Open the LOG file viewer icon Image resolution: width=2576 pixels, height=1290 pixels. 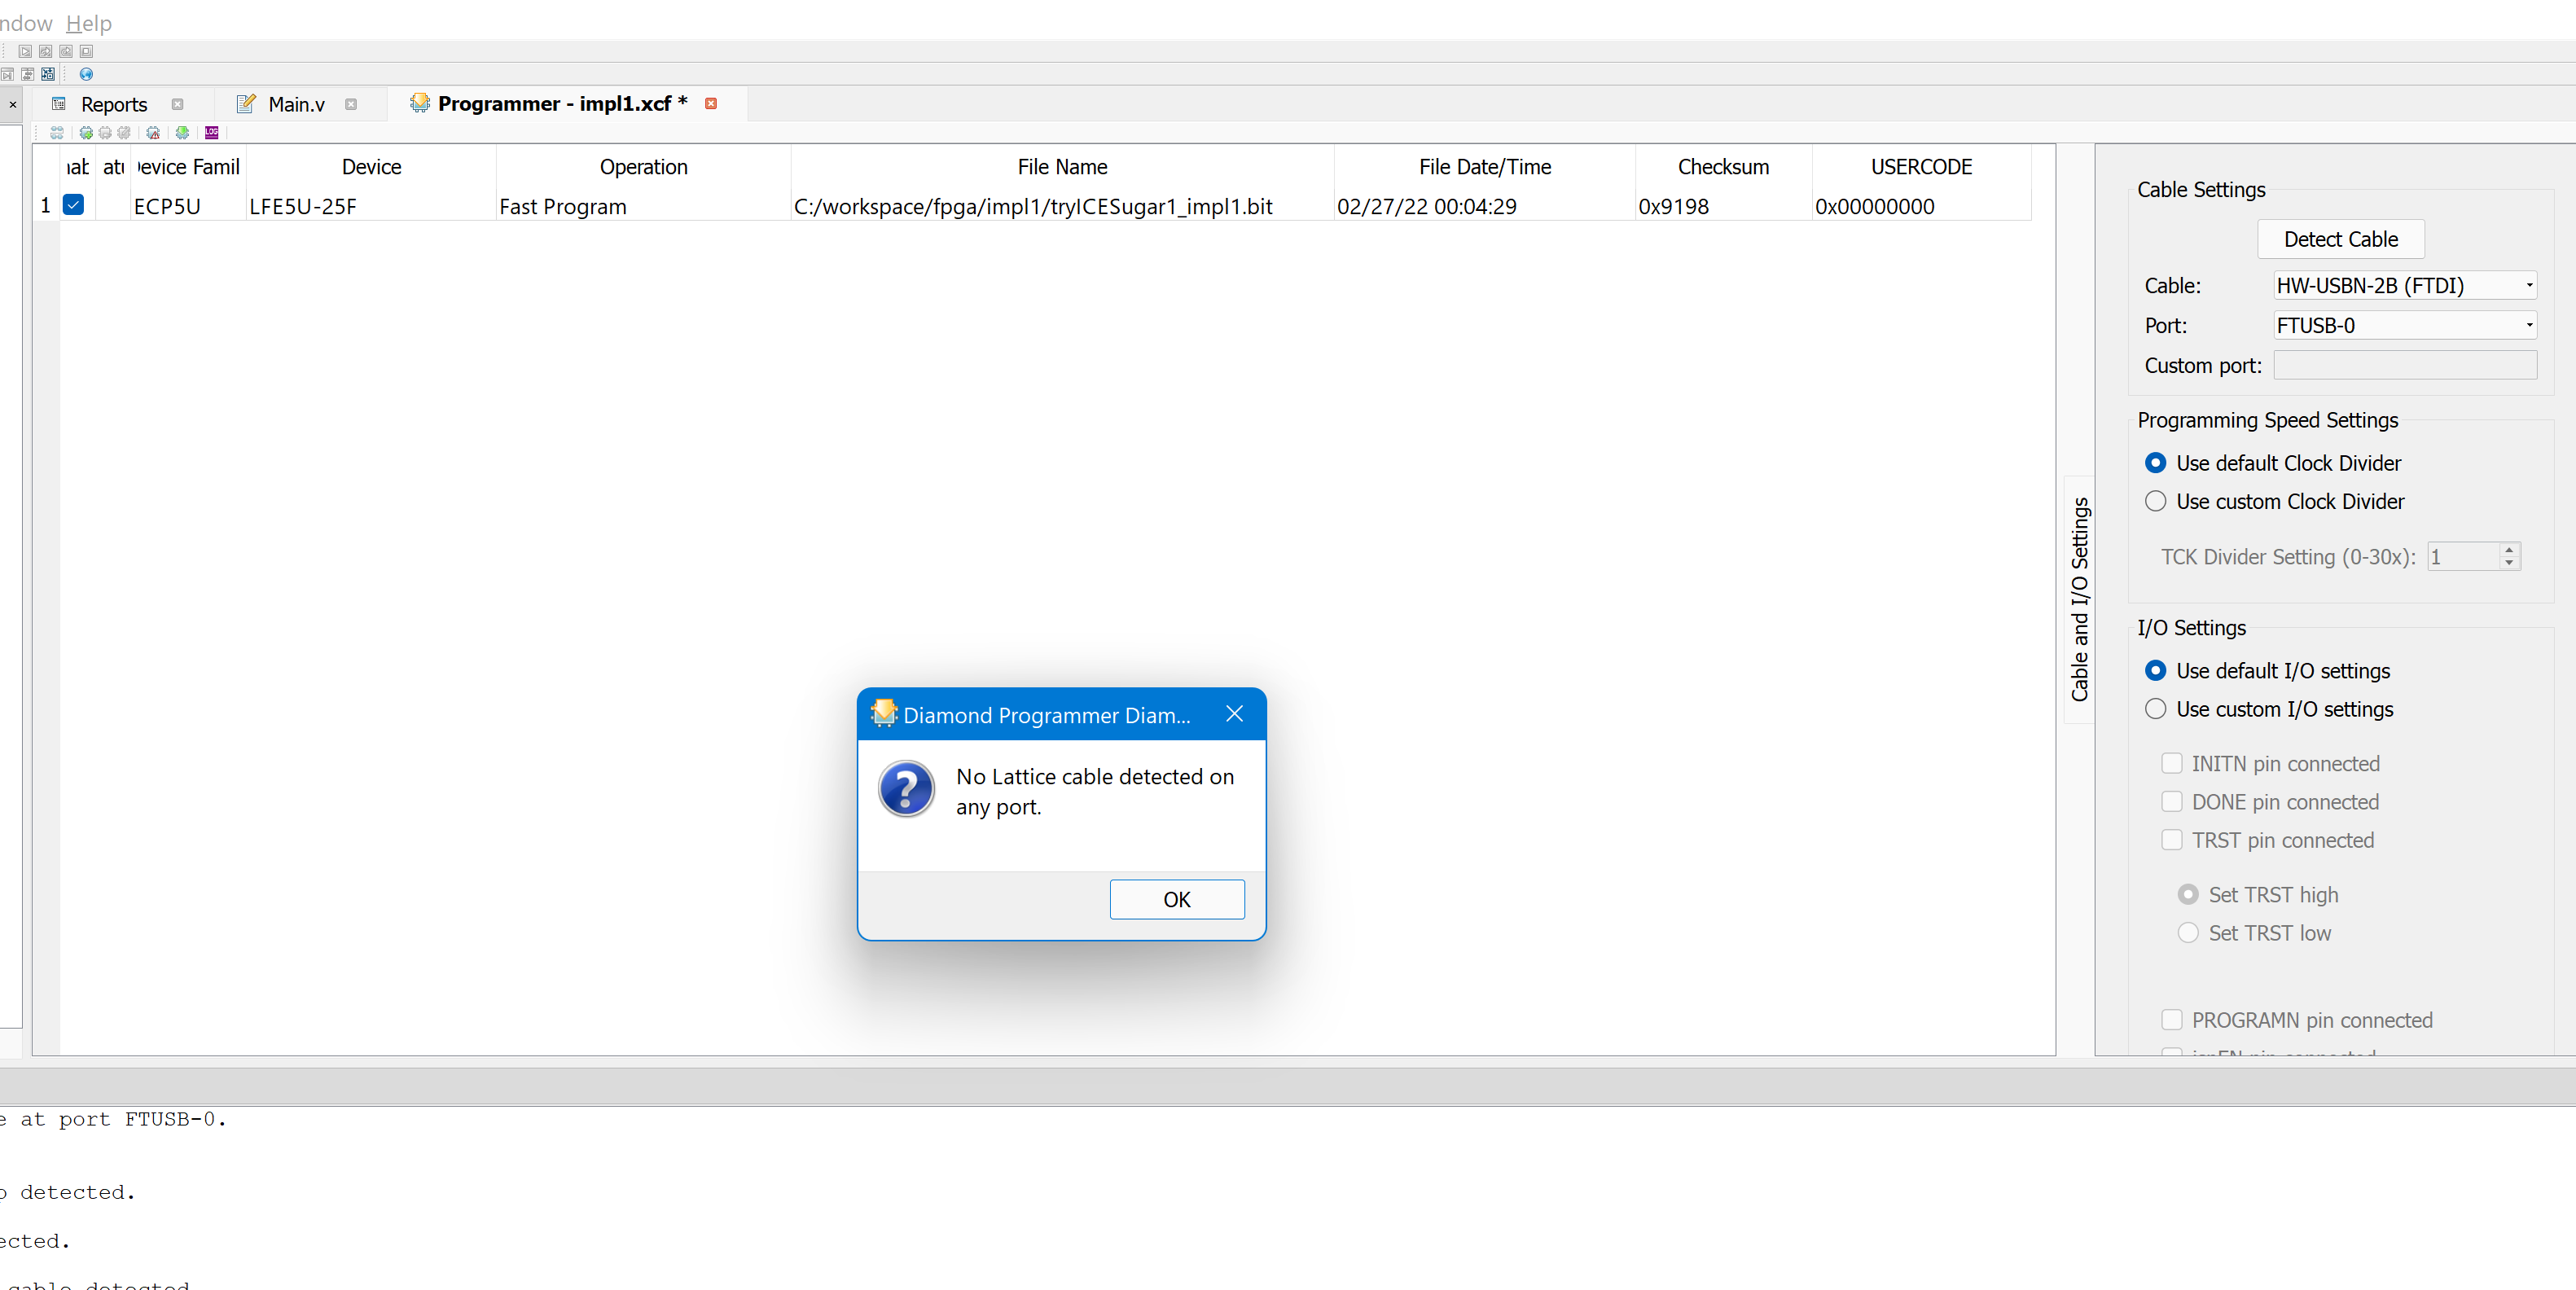[x=212, y=132]
